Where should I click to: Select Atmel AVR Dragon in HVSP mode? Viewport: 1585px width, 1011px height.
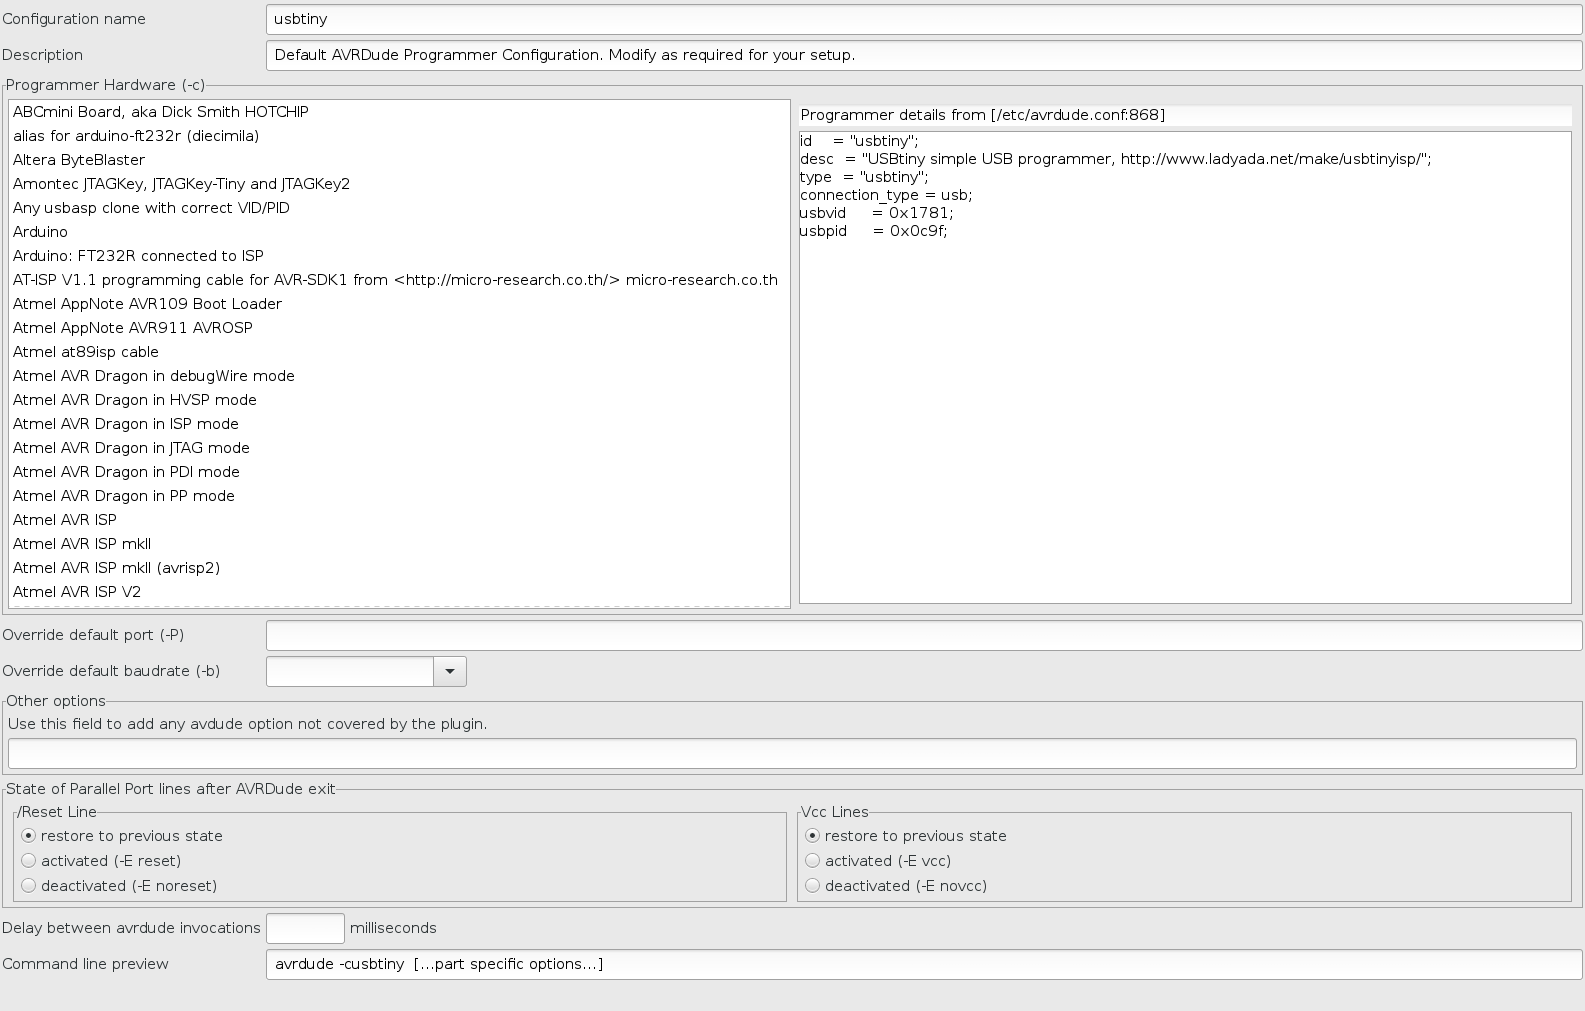tap(399, 400)
